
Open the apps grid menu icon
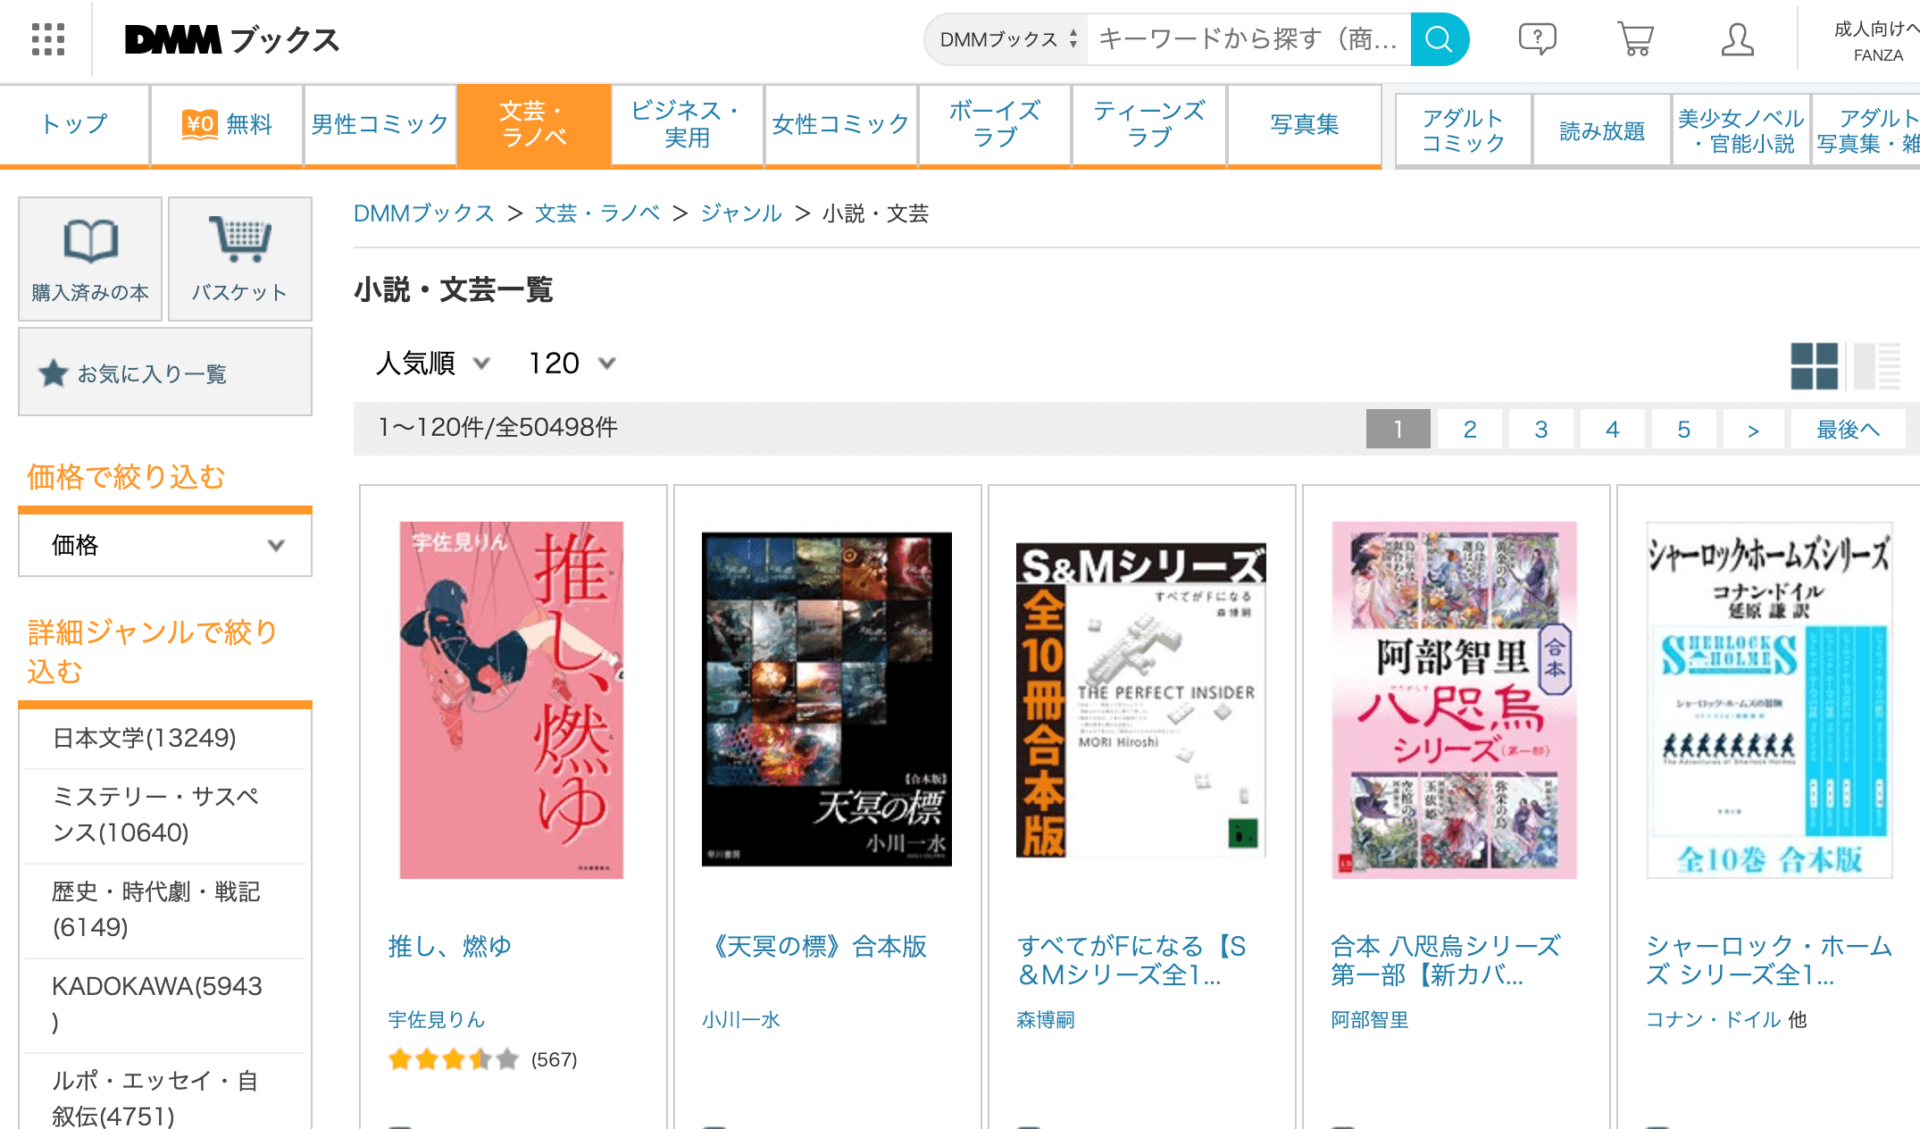(x=47, y=39)
